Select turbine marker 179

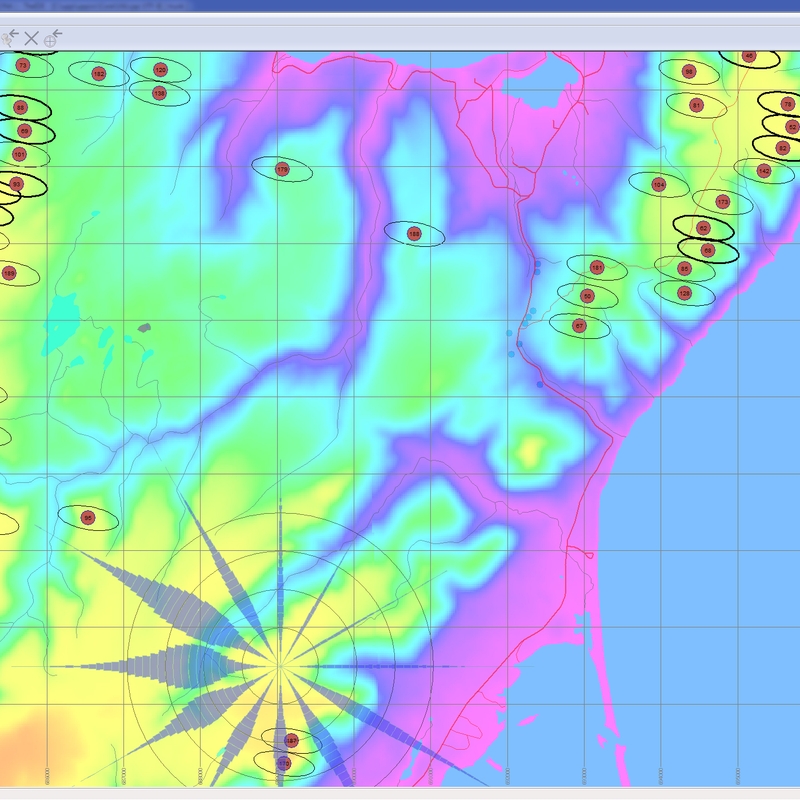pos(281,169)
